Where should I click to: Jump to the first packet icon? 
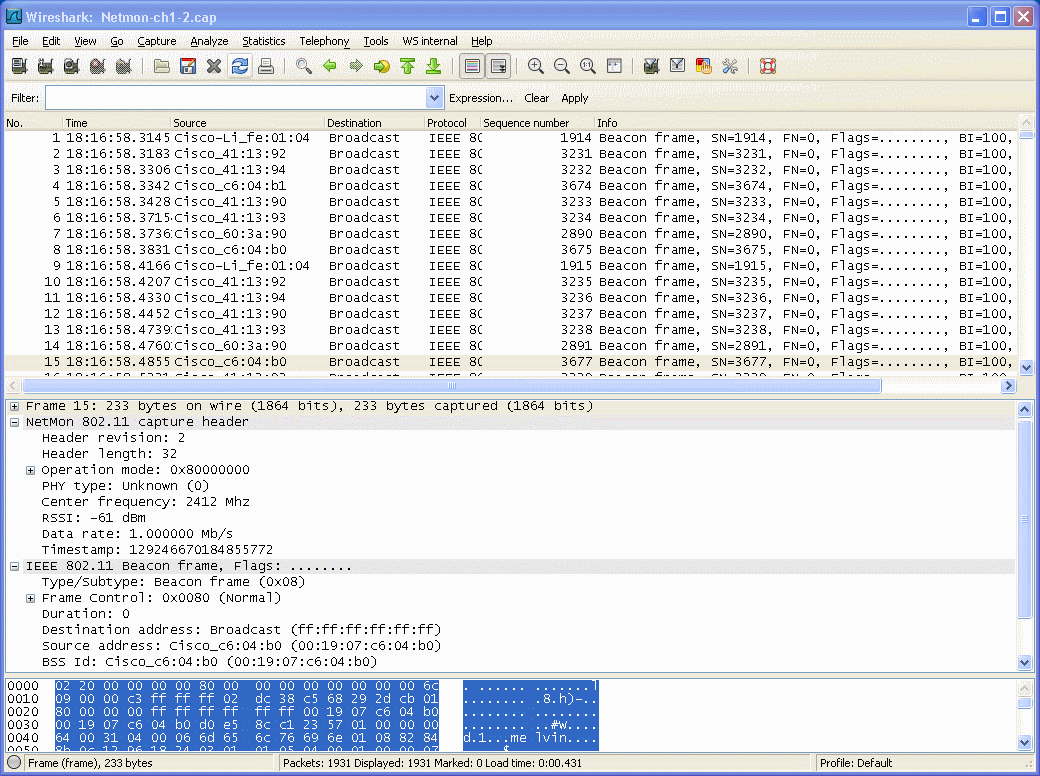407,66
